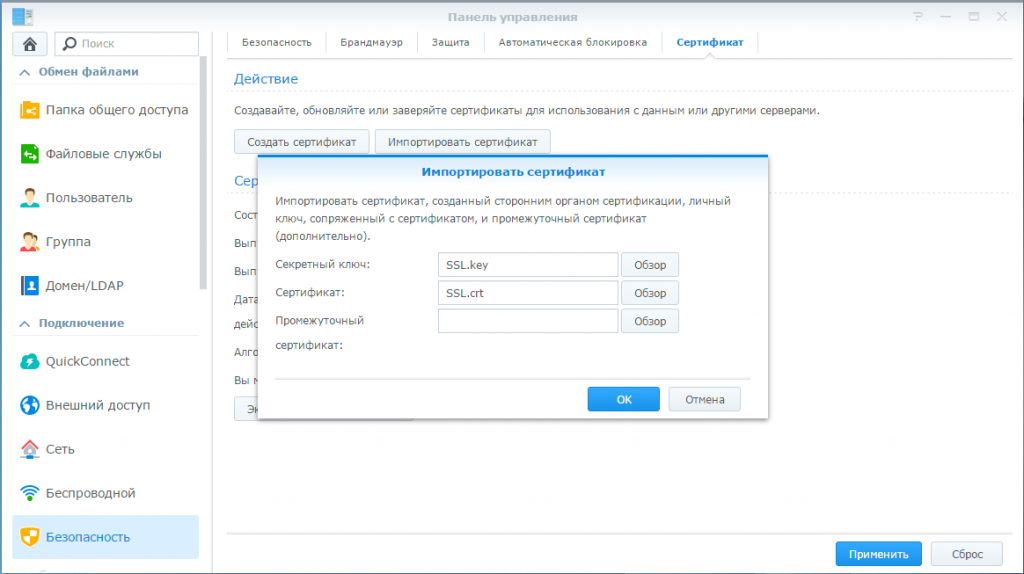Click Отмена to cancel the import
This screenshot has height=574, width=1024.
(704, 399)
